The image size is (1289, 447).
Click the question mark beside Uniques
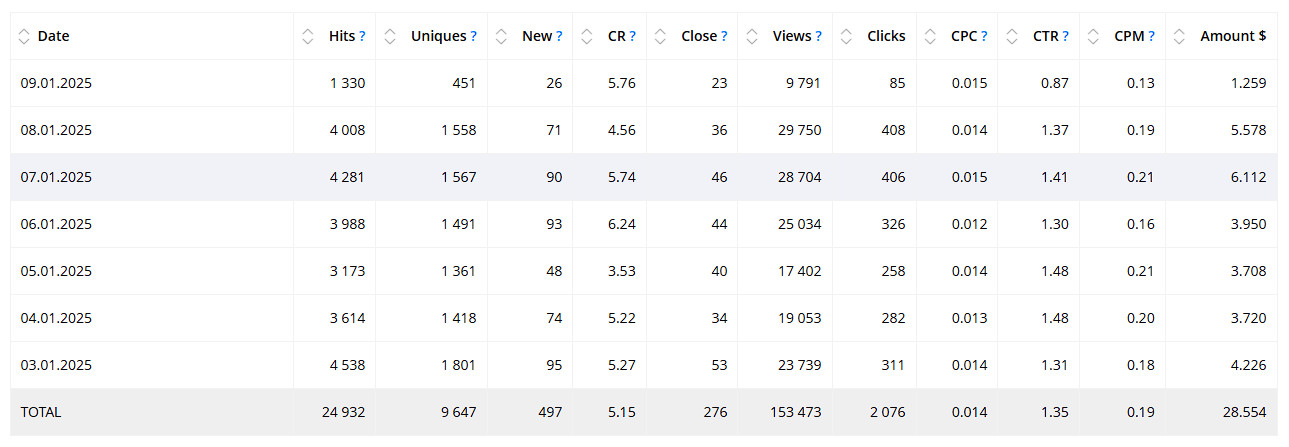click(473, 36)
